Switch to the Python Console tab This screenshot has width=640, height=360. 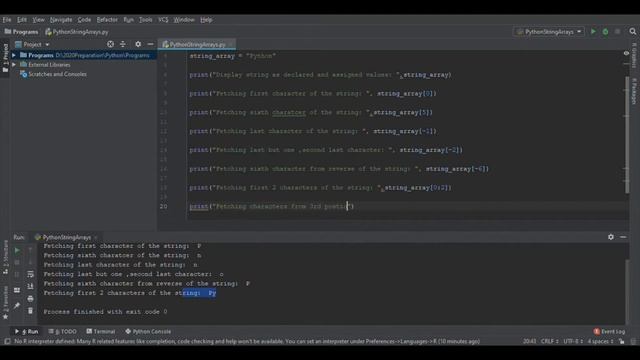tap(148, 331)
